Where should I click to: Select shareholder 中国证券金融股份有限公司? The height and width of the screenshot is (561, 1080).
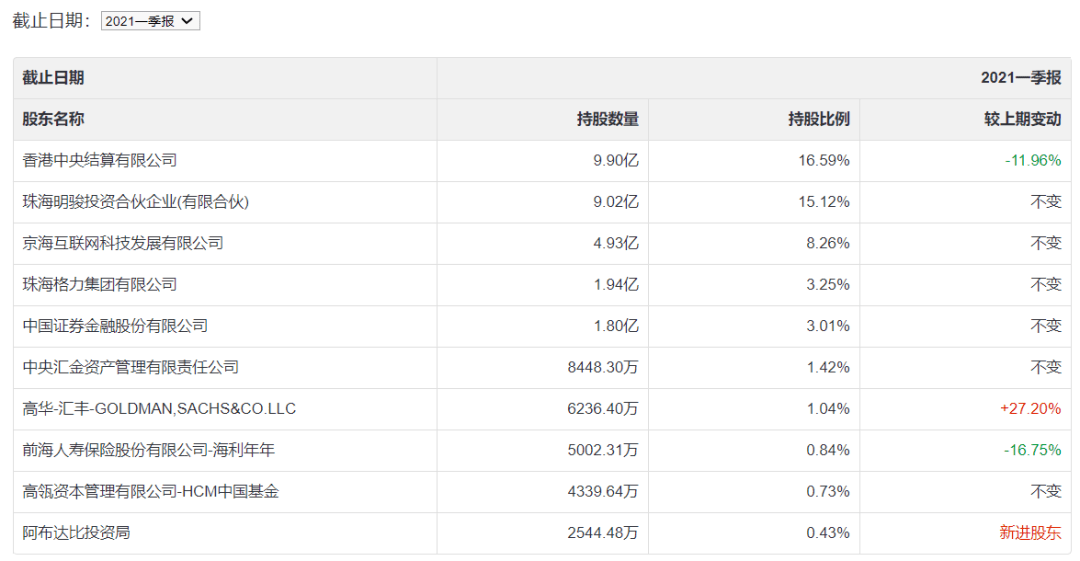[115, 326]
